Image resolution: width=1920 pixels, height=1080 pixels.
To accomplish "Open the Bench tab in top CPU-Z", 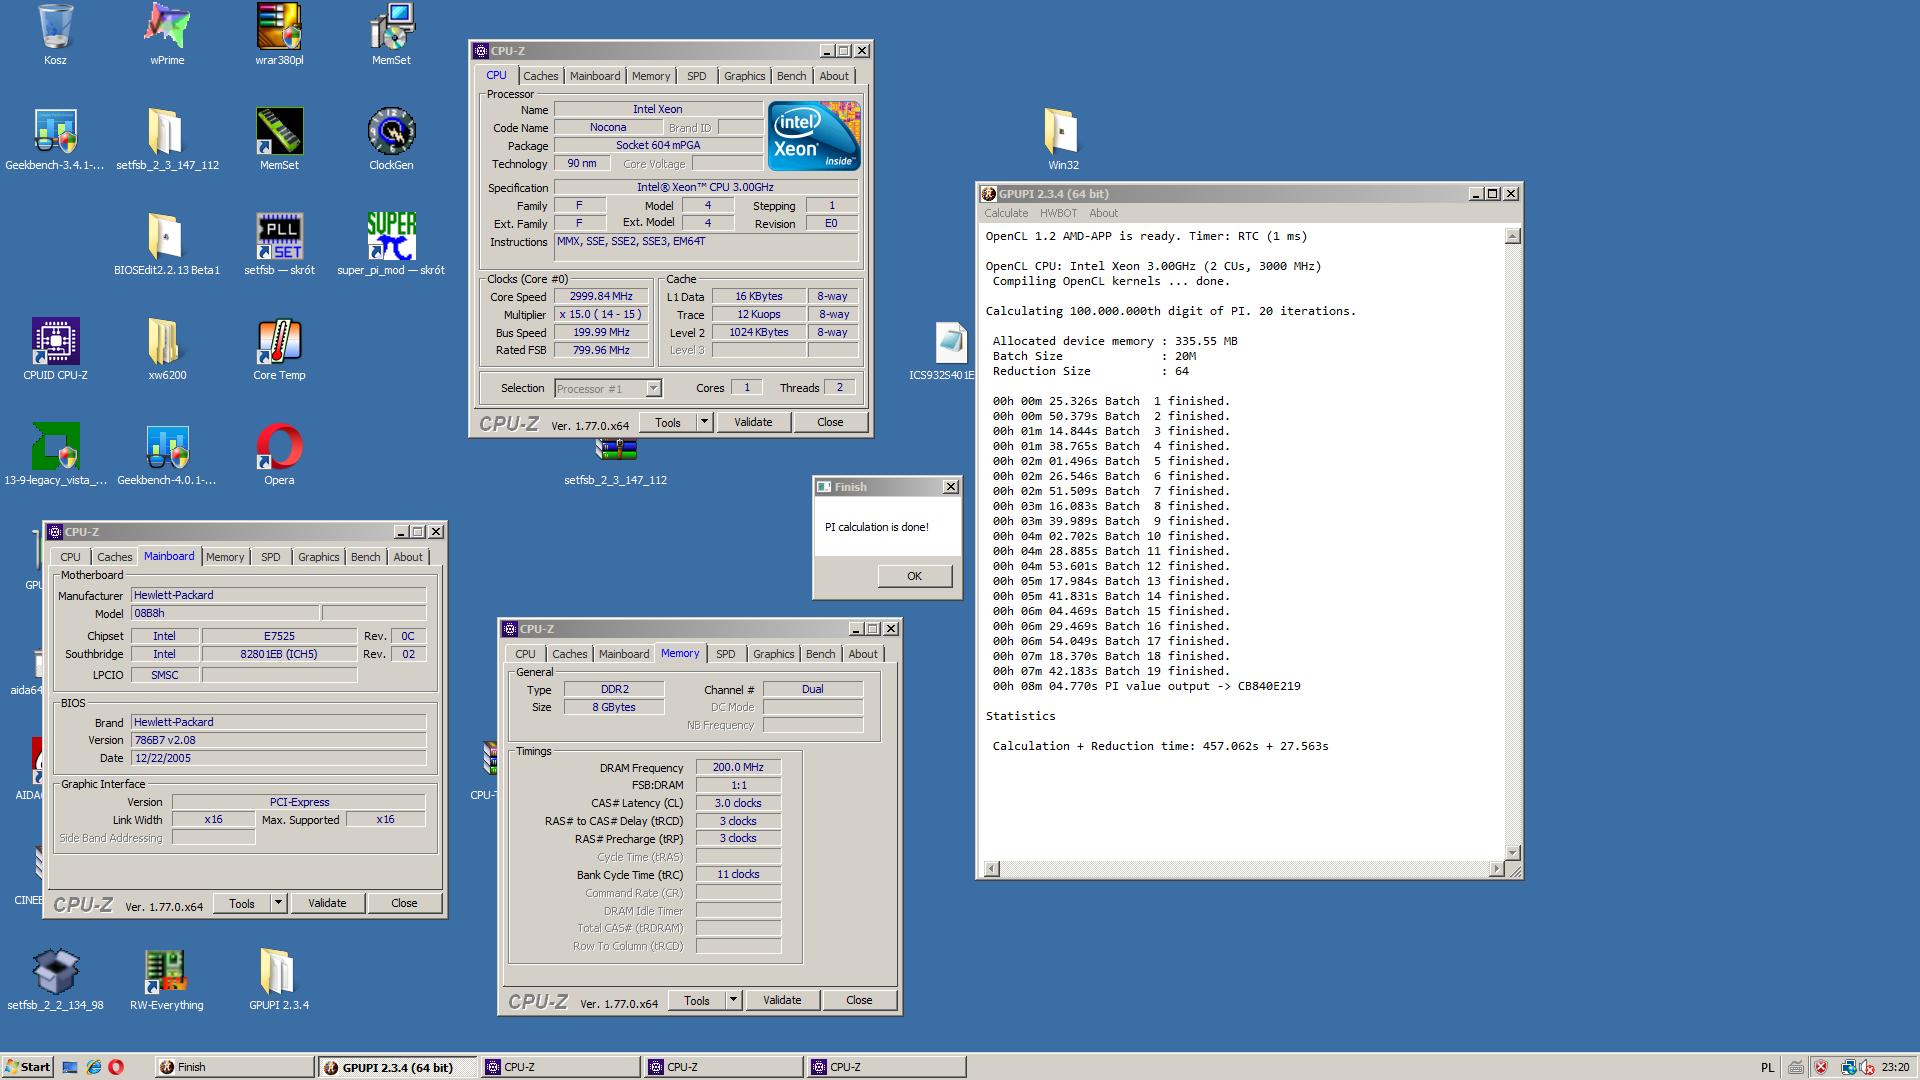I will [791, 76].
